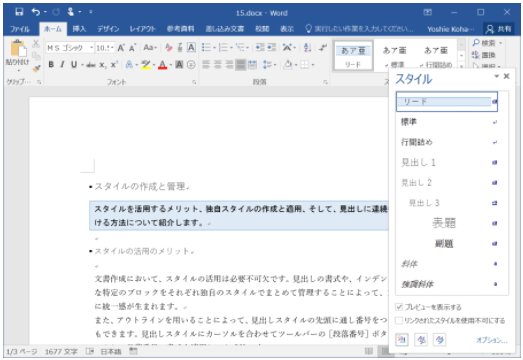
Task: Apply strikethrough formatting
Action: [x=91, y=65]
